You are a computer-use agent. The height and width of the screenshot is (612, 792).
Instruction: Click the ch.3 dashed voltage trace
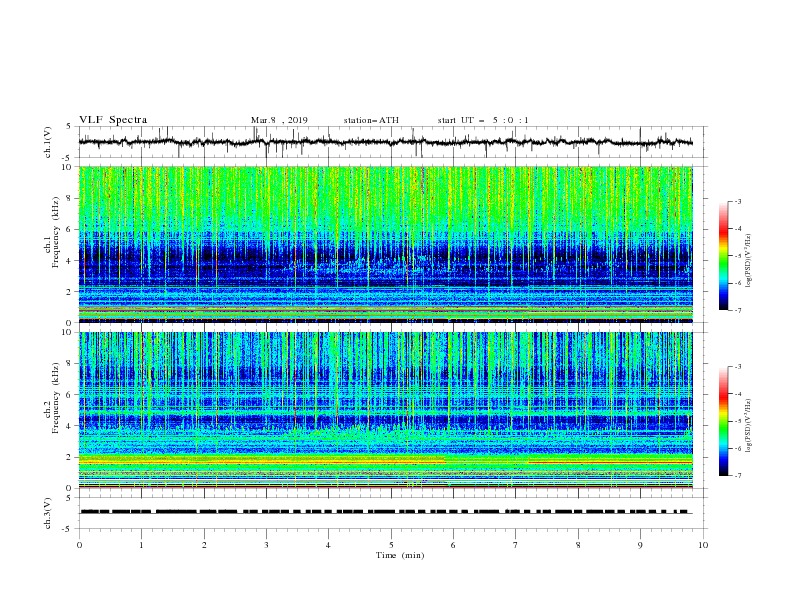tap(385, 512)
